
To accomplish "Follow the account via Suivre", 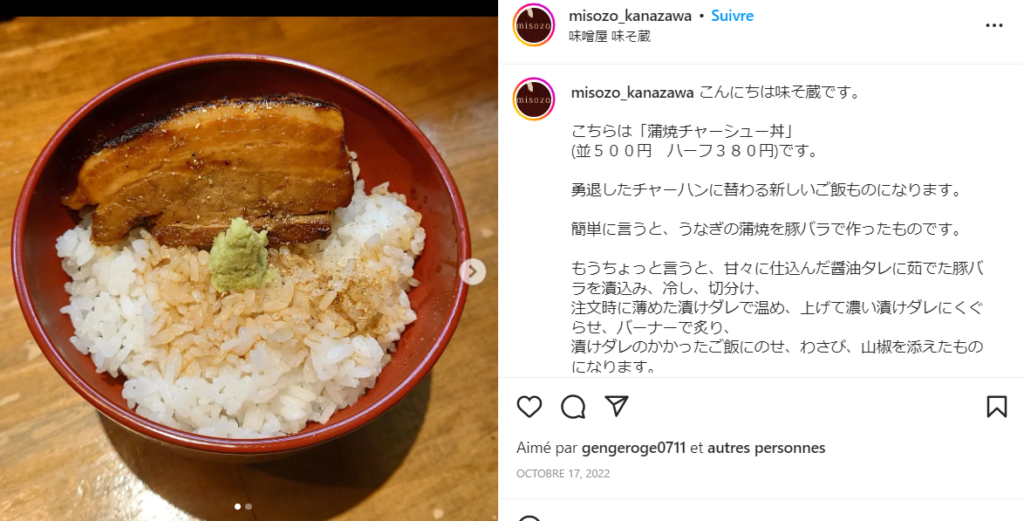I will tap(732, 16).
